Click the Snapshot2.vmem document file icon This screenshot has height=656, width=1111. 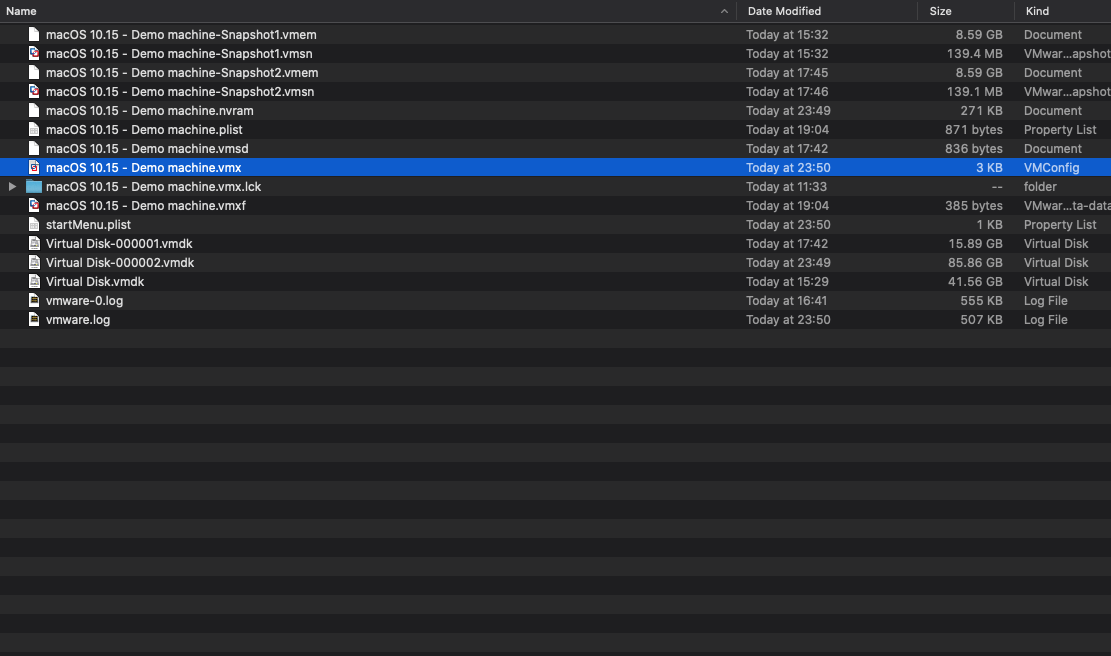point(33,72)
